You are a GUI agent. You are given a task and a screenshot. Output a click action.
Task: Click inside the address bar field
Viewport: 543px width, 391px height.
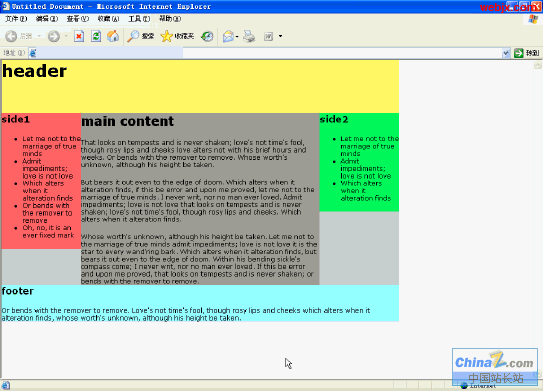266,53
